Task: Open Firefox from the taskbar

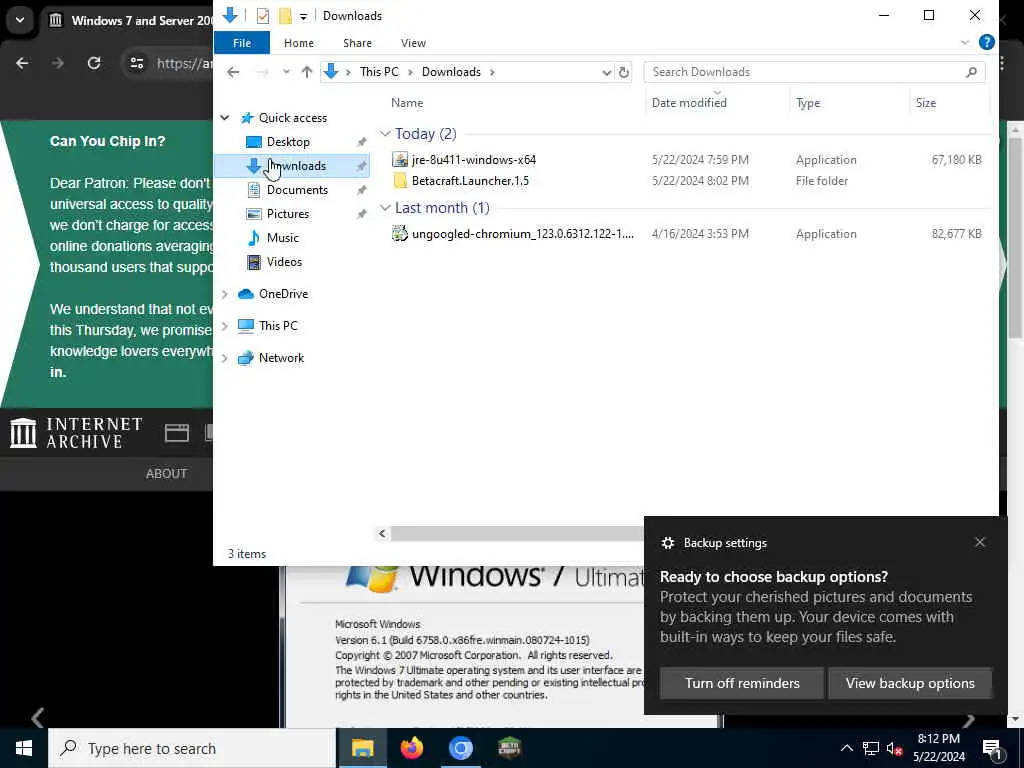Action: (x=411, y=748)
